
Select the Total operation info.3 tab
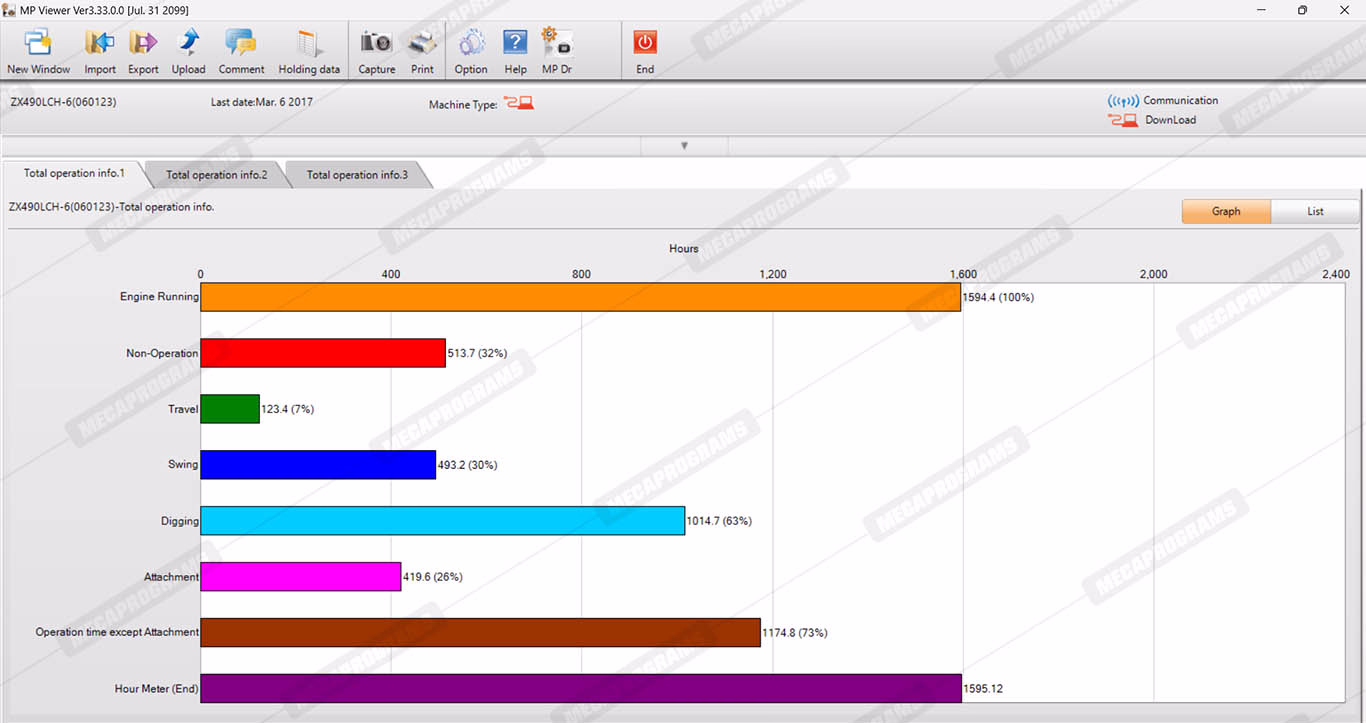pyautogui.click(x=357, y=175)
